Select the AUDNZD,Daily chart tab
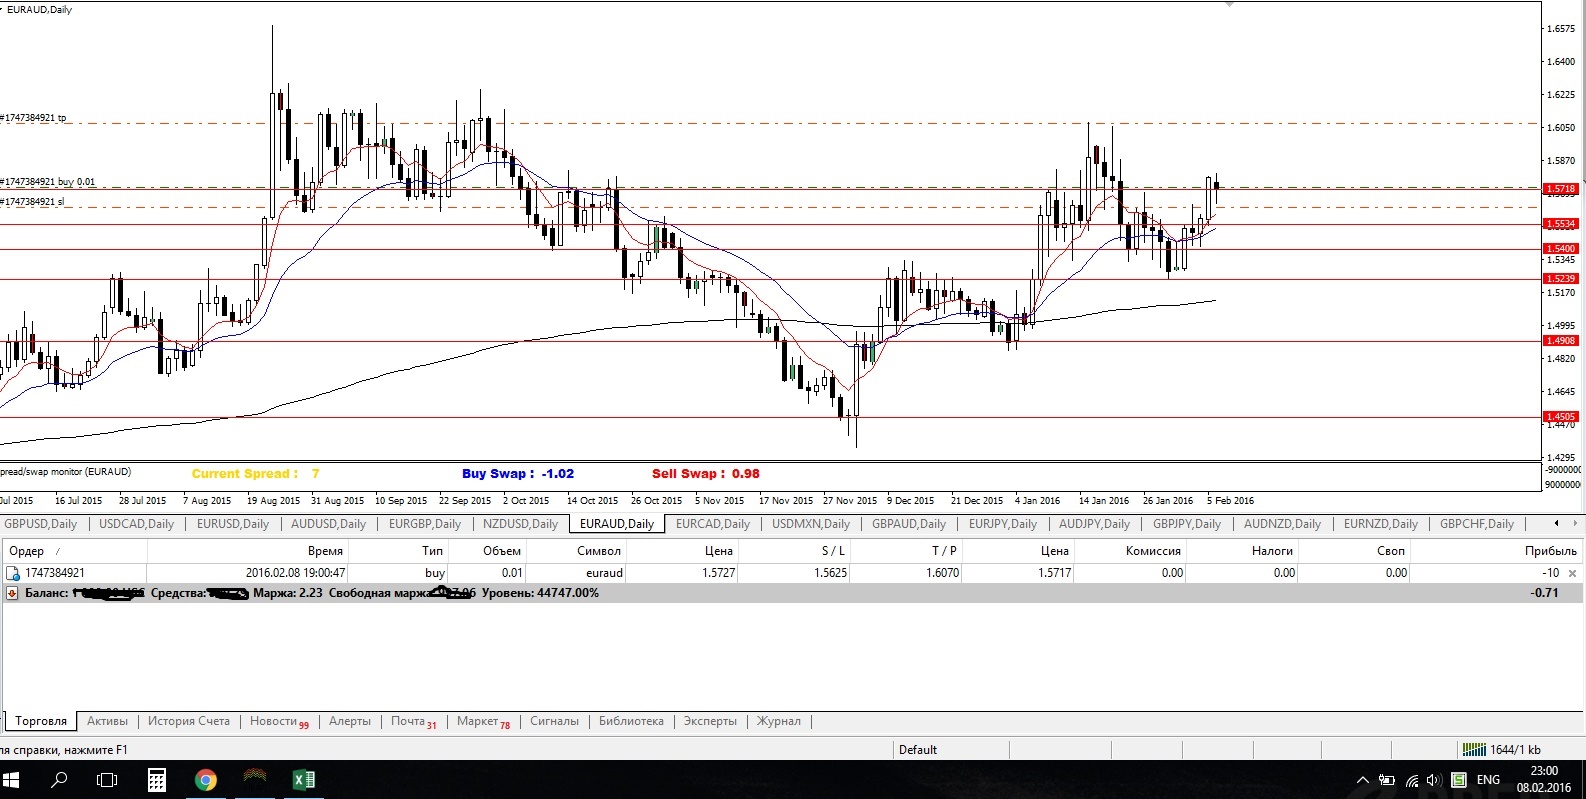This screenshot has width=1586, height=799. point(1282,524)
